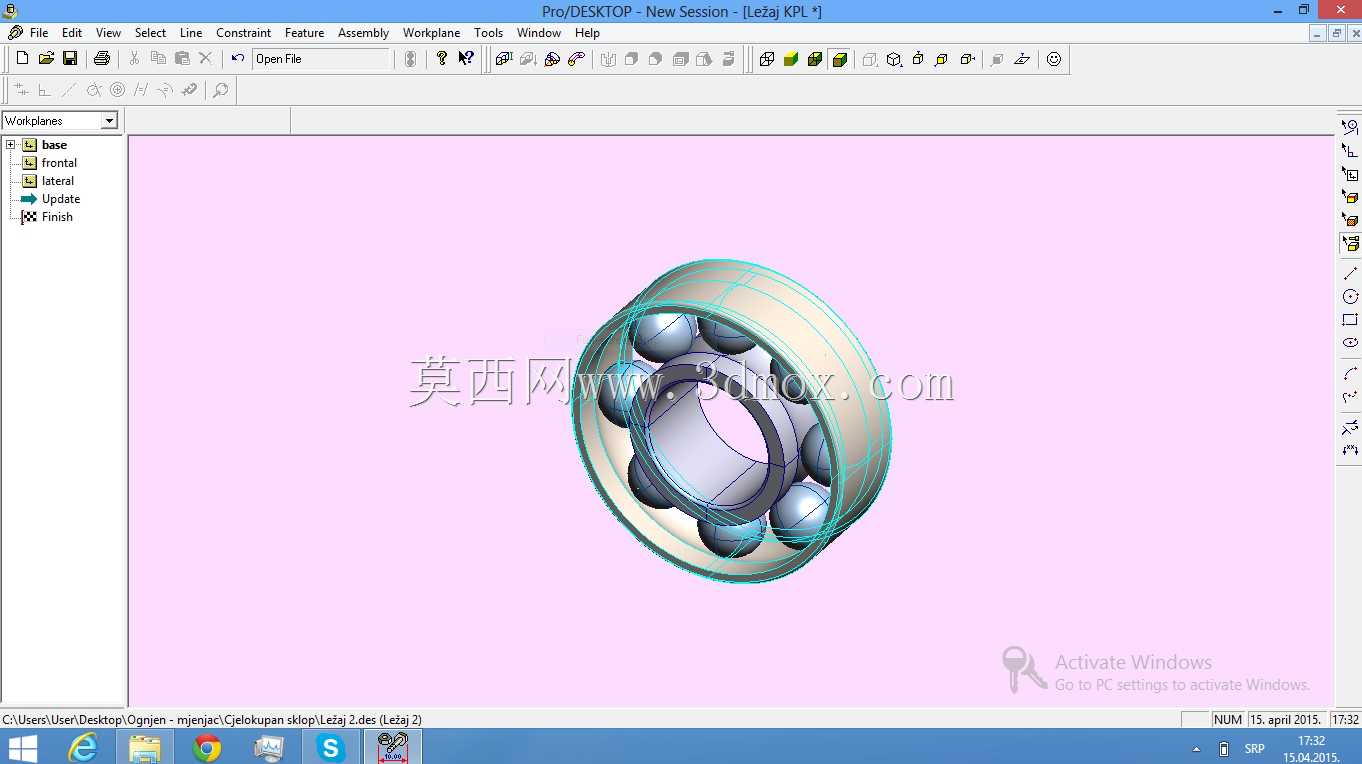The image size is (1362, 764).
Task: Click Finish in the browser tree
Action: pyautogui.click(x=57, y=217)
